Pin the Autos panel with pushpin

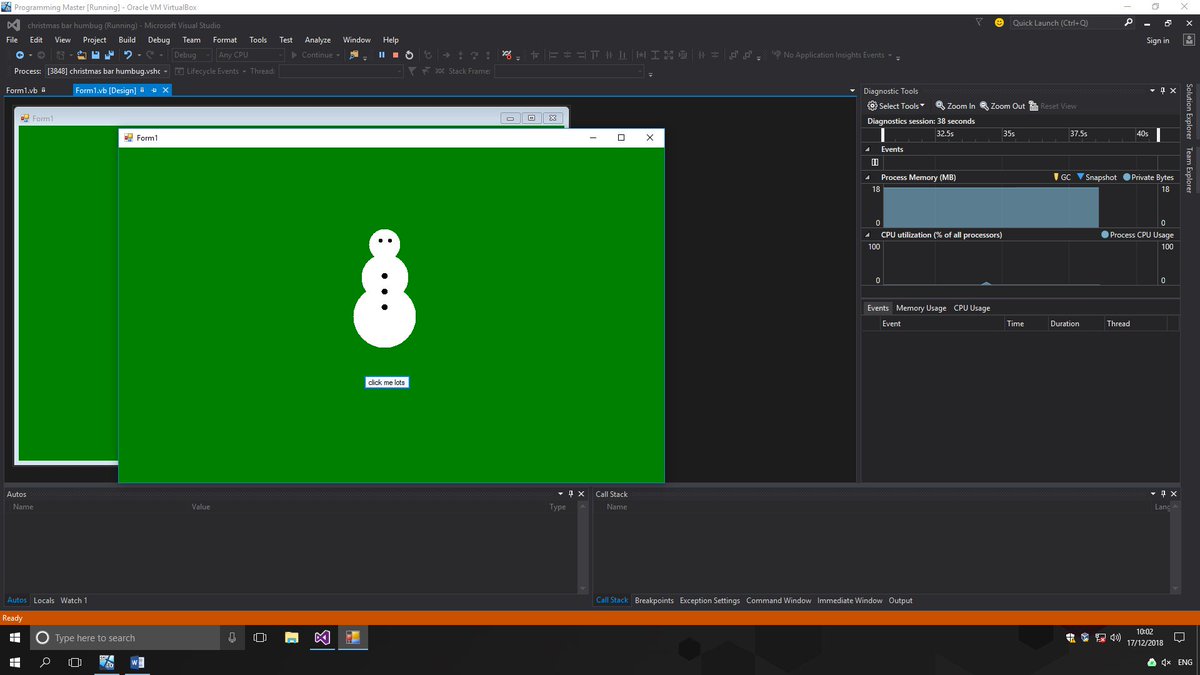coord(570,494)
